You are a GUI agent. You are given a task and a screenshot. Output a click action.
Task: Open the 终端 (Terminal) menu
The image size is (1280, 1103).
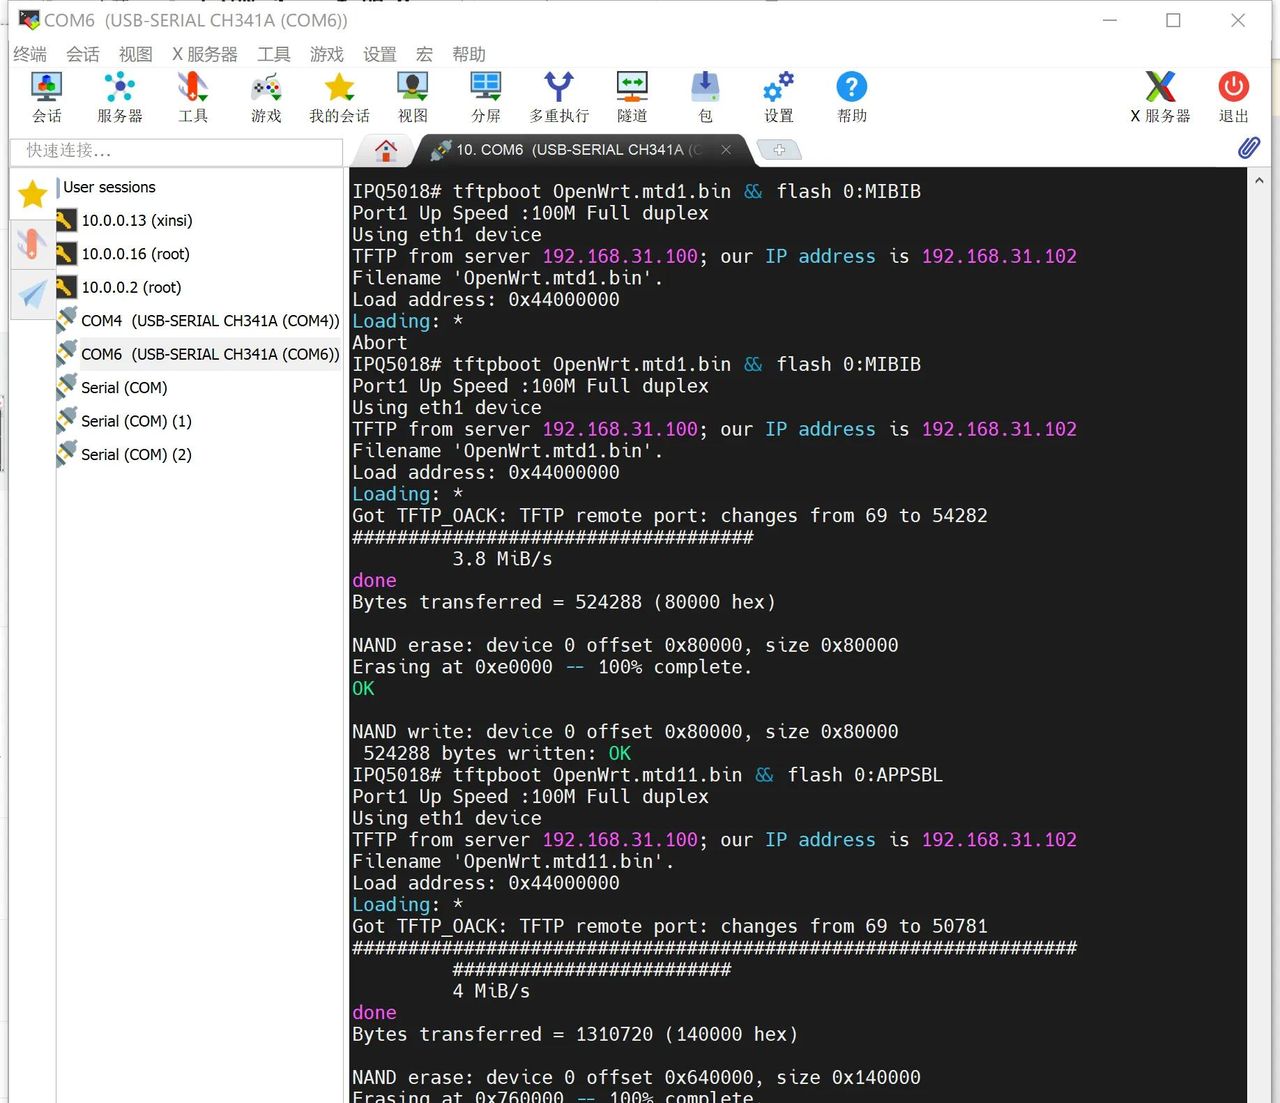[x=30, y=54]
